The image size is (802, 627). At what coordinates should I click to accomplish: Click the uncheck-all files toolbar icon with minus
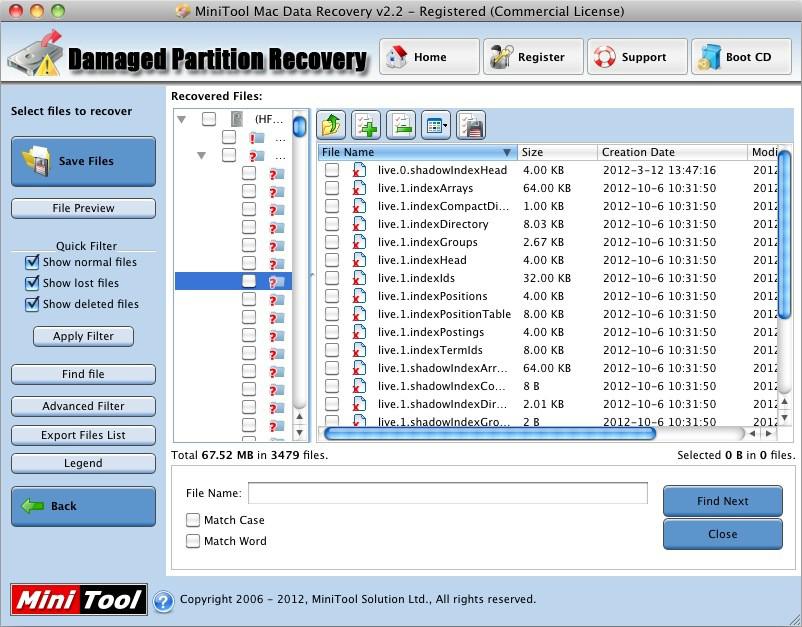click(401, 125)
